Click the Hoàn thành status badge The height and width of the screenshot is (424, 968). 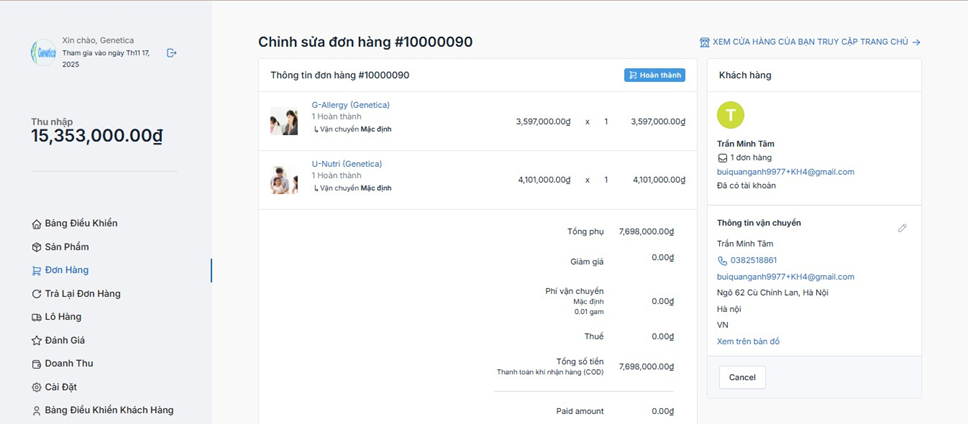coord(655,75)
